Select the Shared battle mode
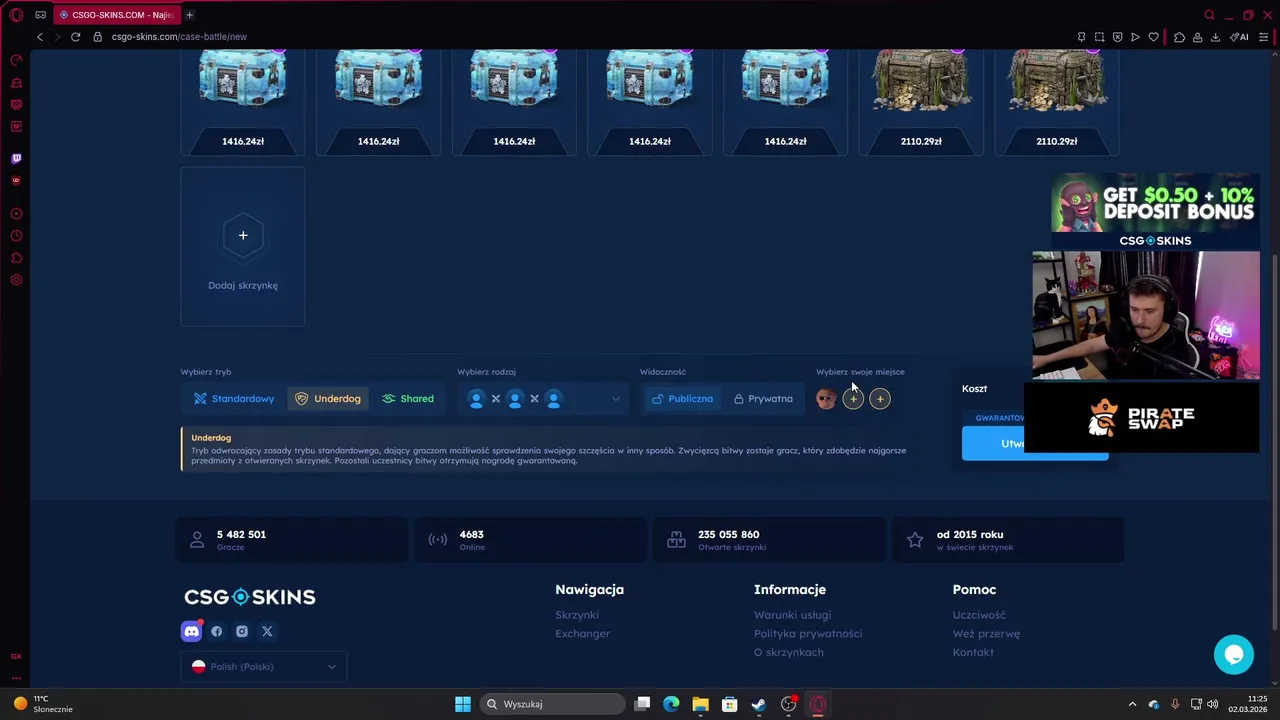Image resolution: width=1280 pixels, height=720 pixels. point(407,399)
